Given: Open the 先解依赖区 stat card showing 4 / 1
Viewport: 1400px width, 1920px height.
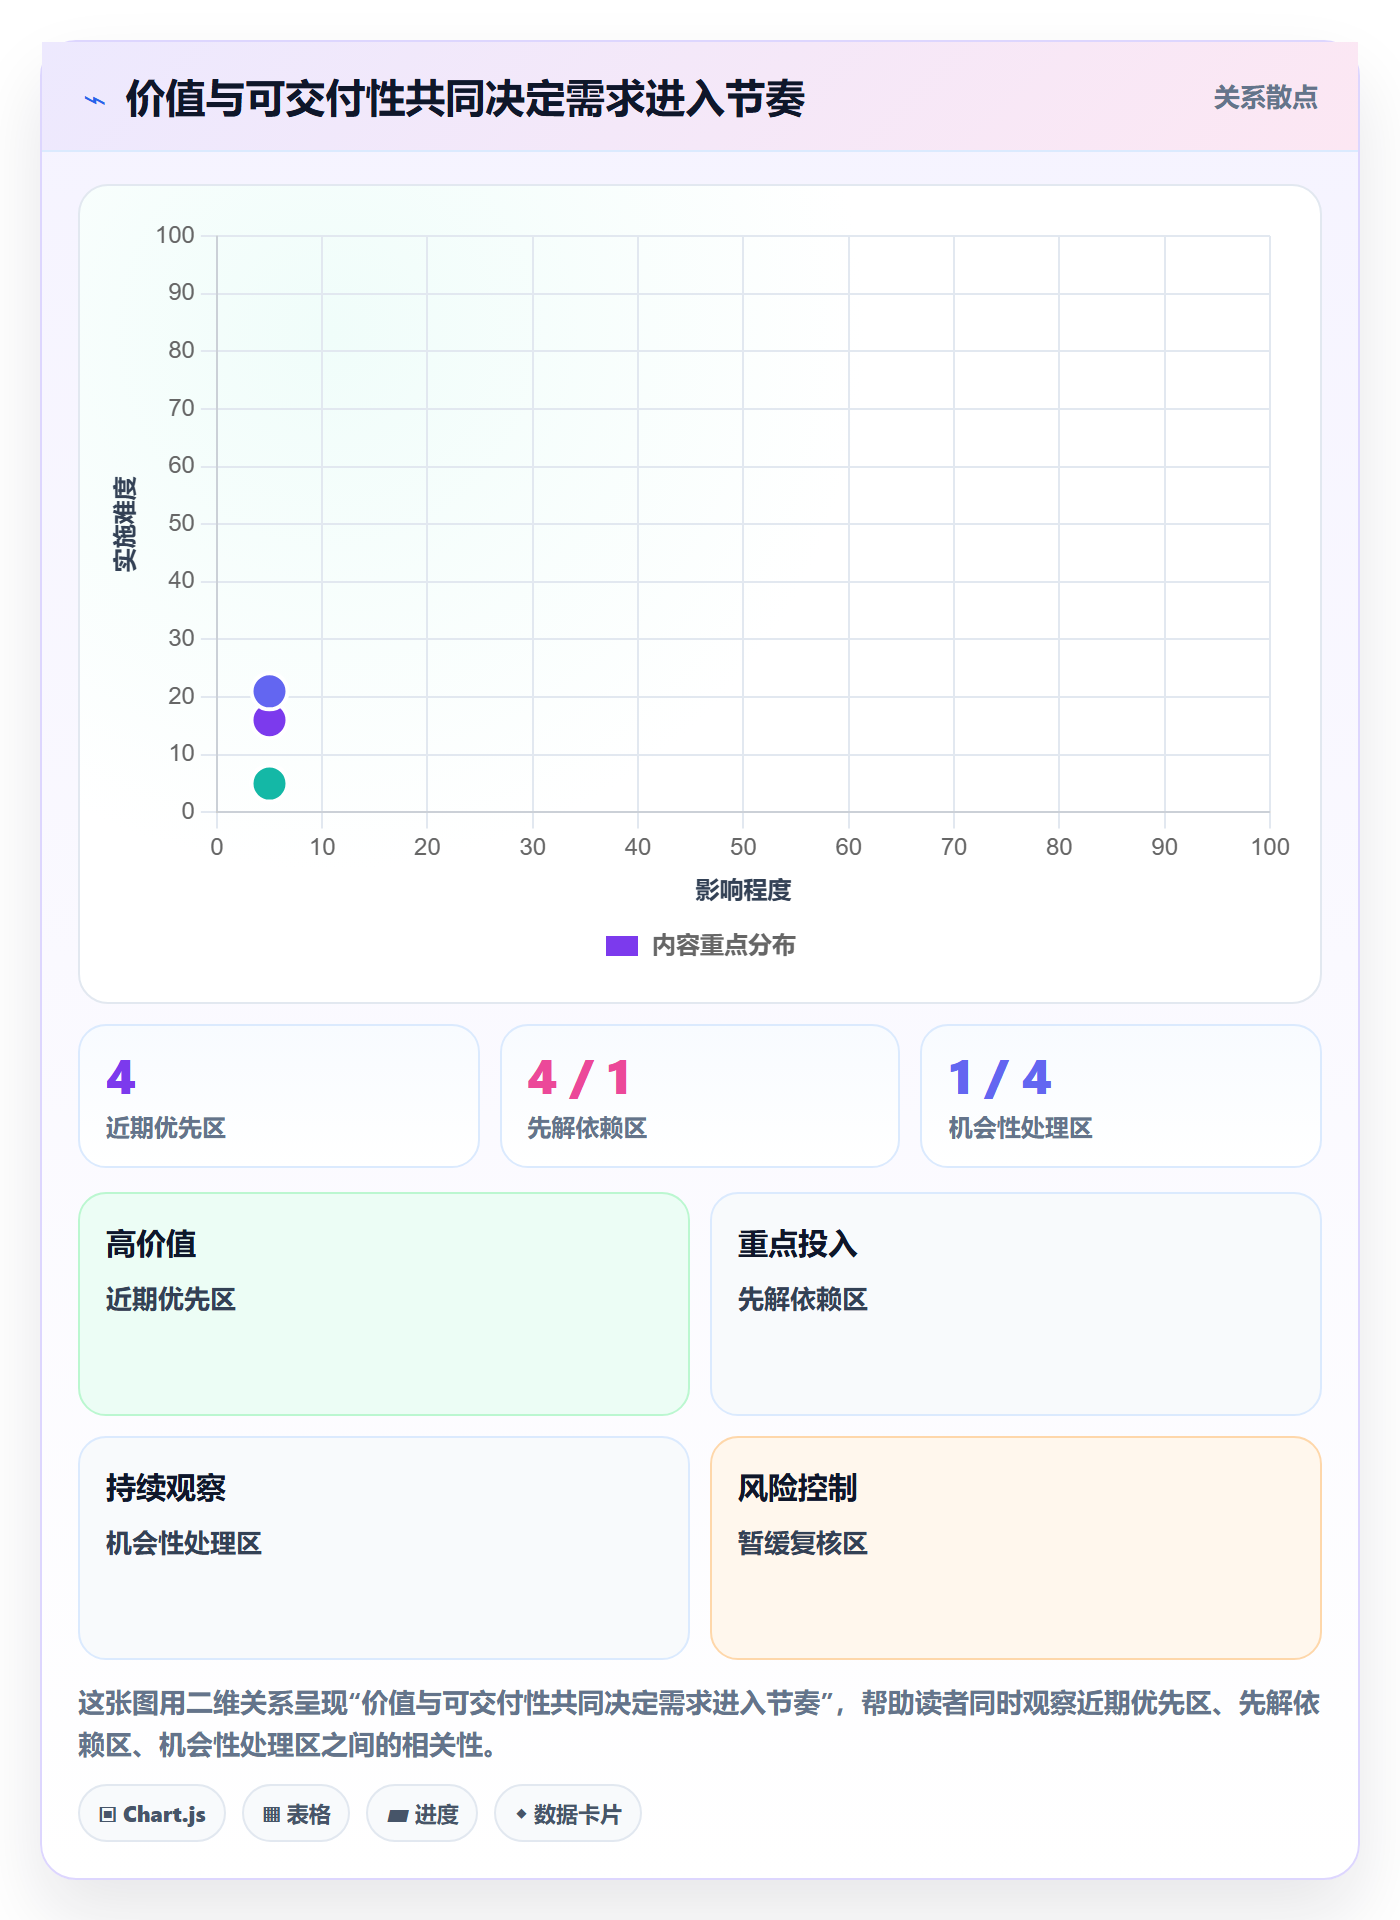Looking at the screenshot, I should click(x=700, y=1096).
